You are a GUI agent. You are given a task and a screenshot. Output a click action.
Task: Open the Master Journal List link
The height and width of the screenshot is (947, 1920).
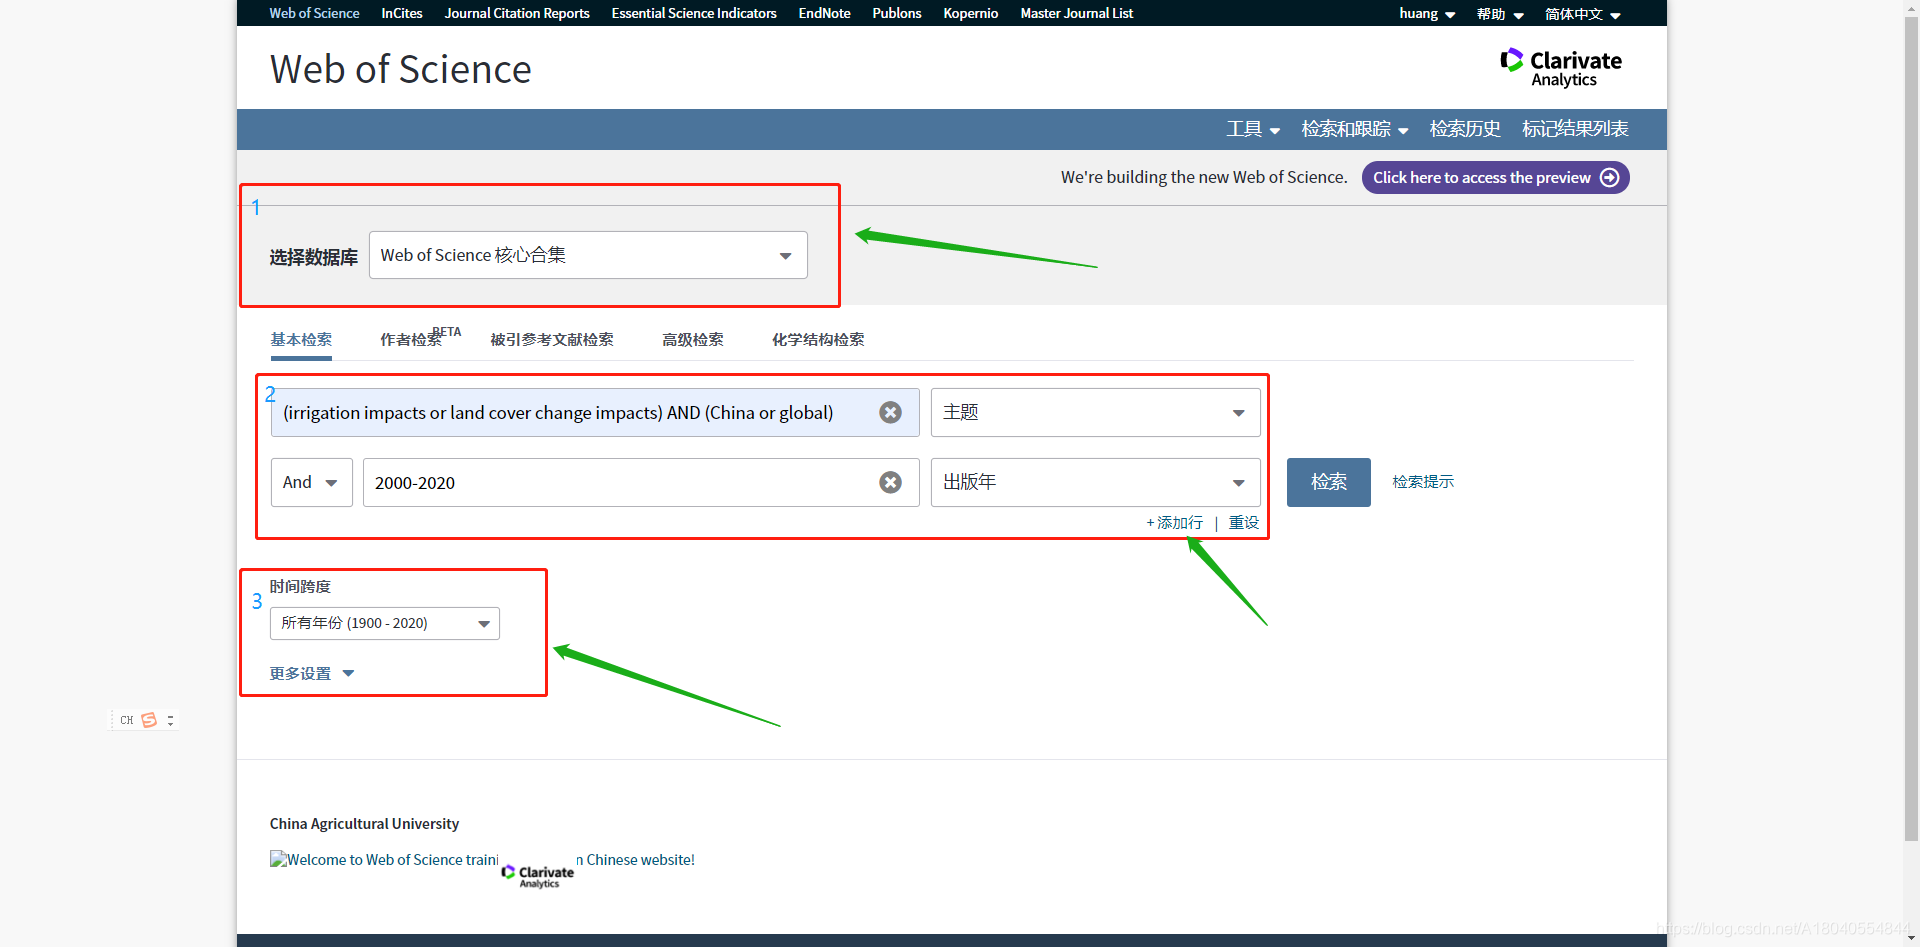[1077, 13]
